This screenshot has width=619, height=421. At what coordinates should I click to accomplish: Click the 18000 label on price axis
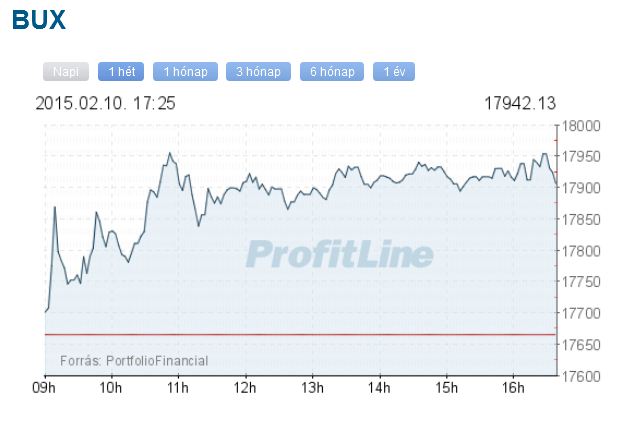(581, 126)
